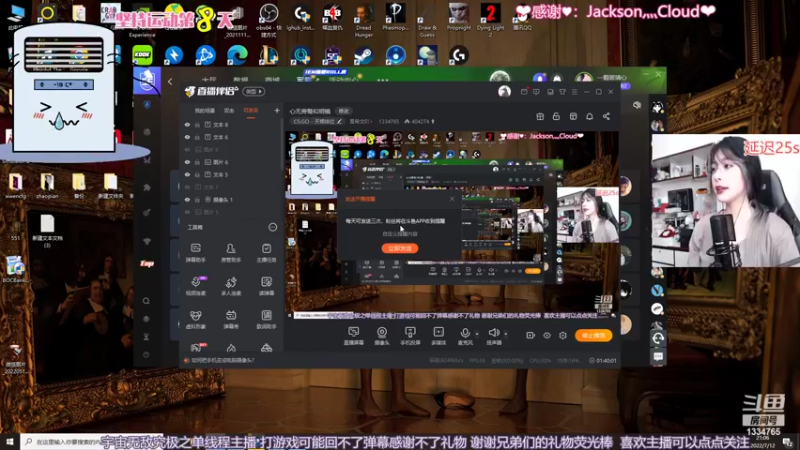Select the highlighted orange scene tab
Screen dimensions: 800x450
(x=251, y=111)
